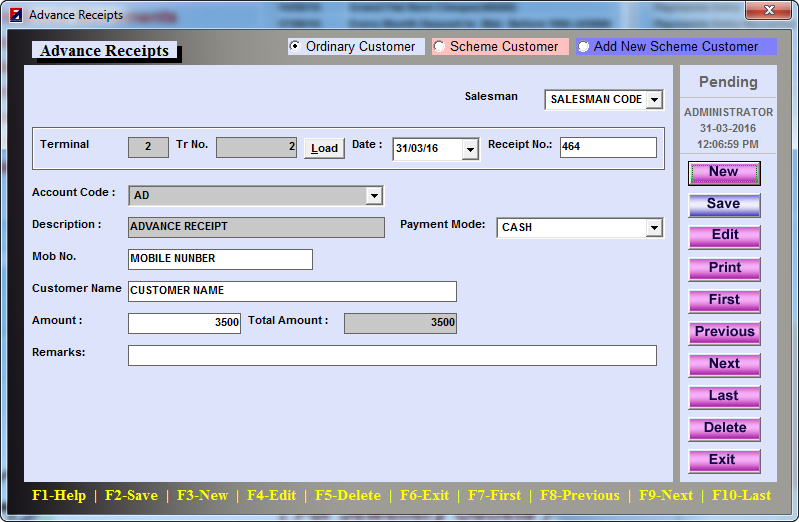Go to the First record
799x522 pixels.
[x=724, y=300]
